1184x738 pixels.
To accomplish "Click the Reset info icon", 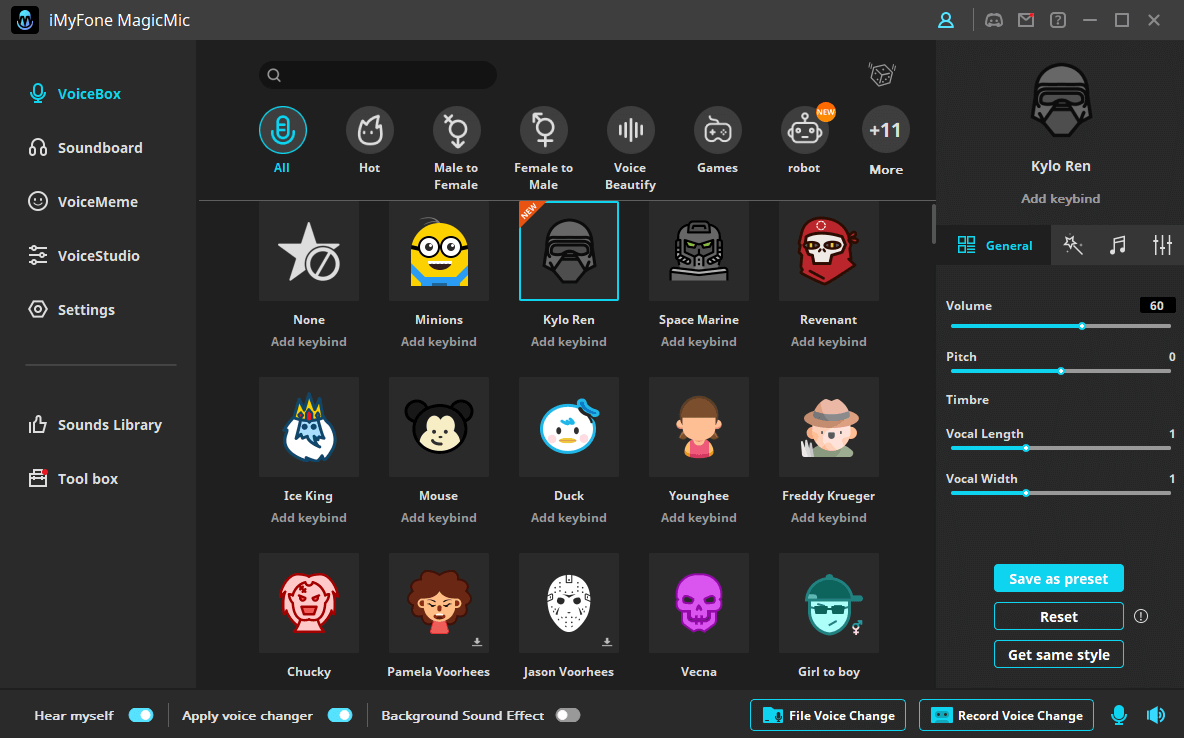I will (1141, 616).
